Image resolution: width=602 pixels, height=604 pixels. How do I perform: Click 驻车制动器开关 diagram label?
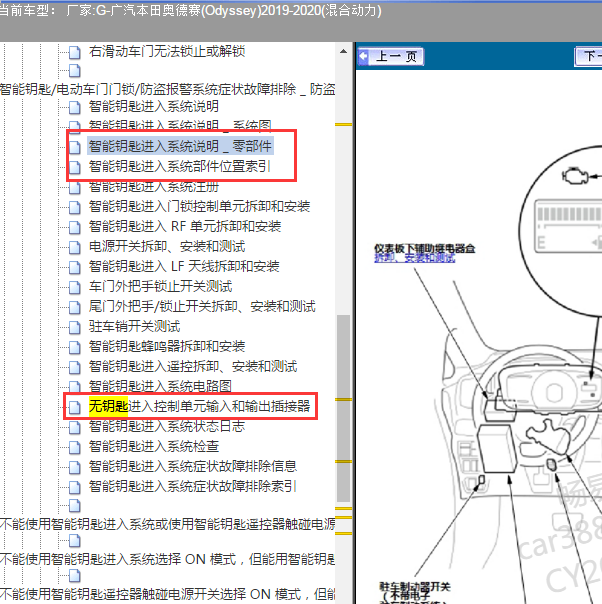click(x=415, y=587)
